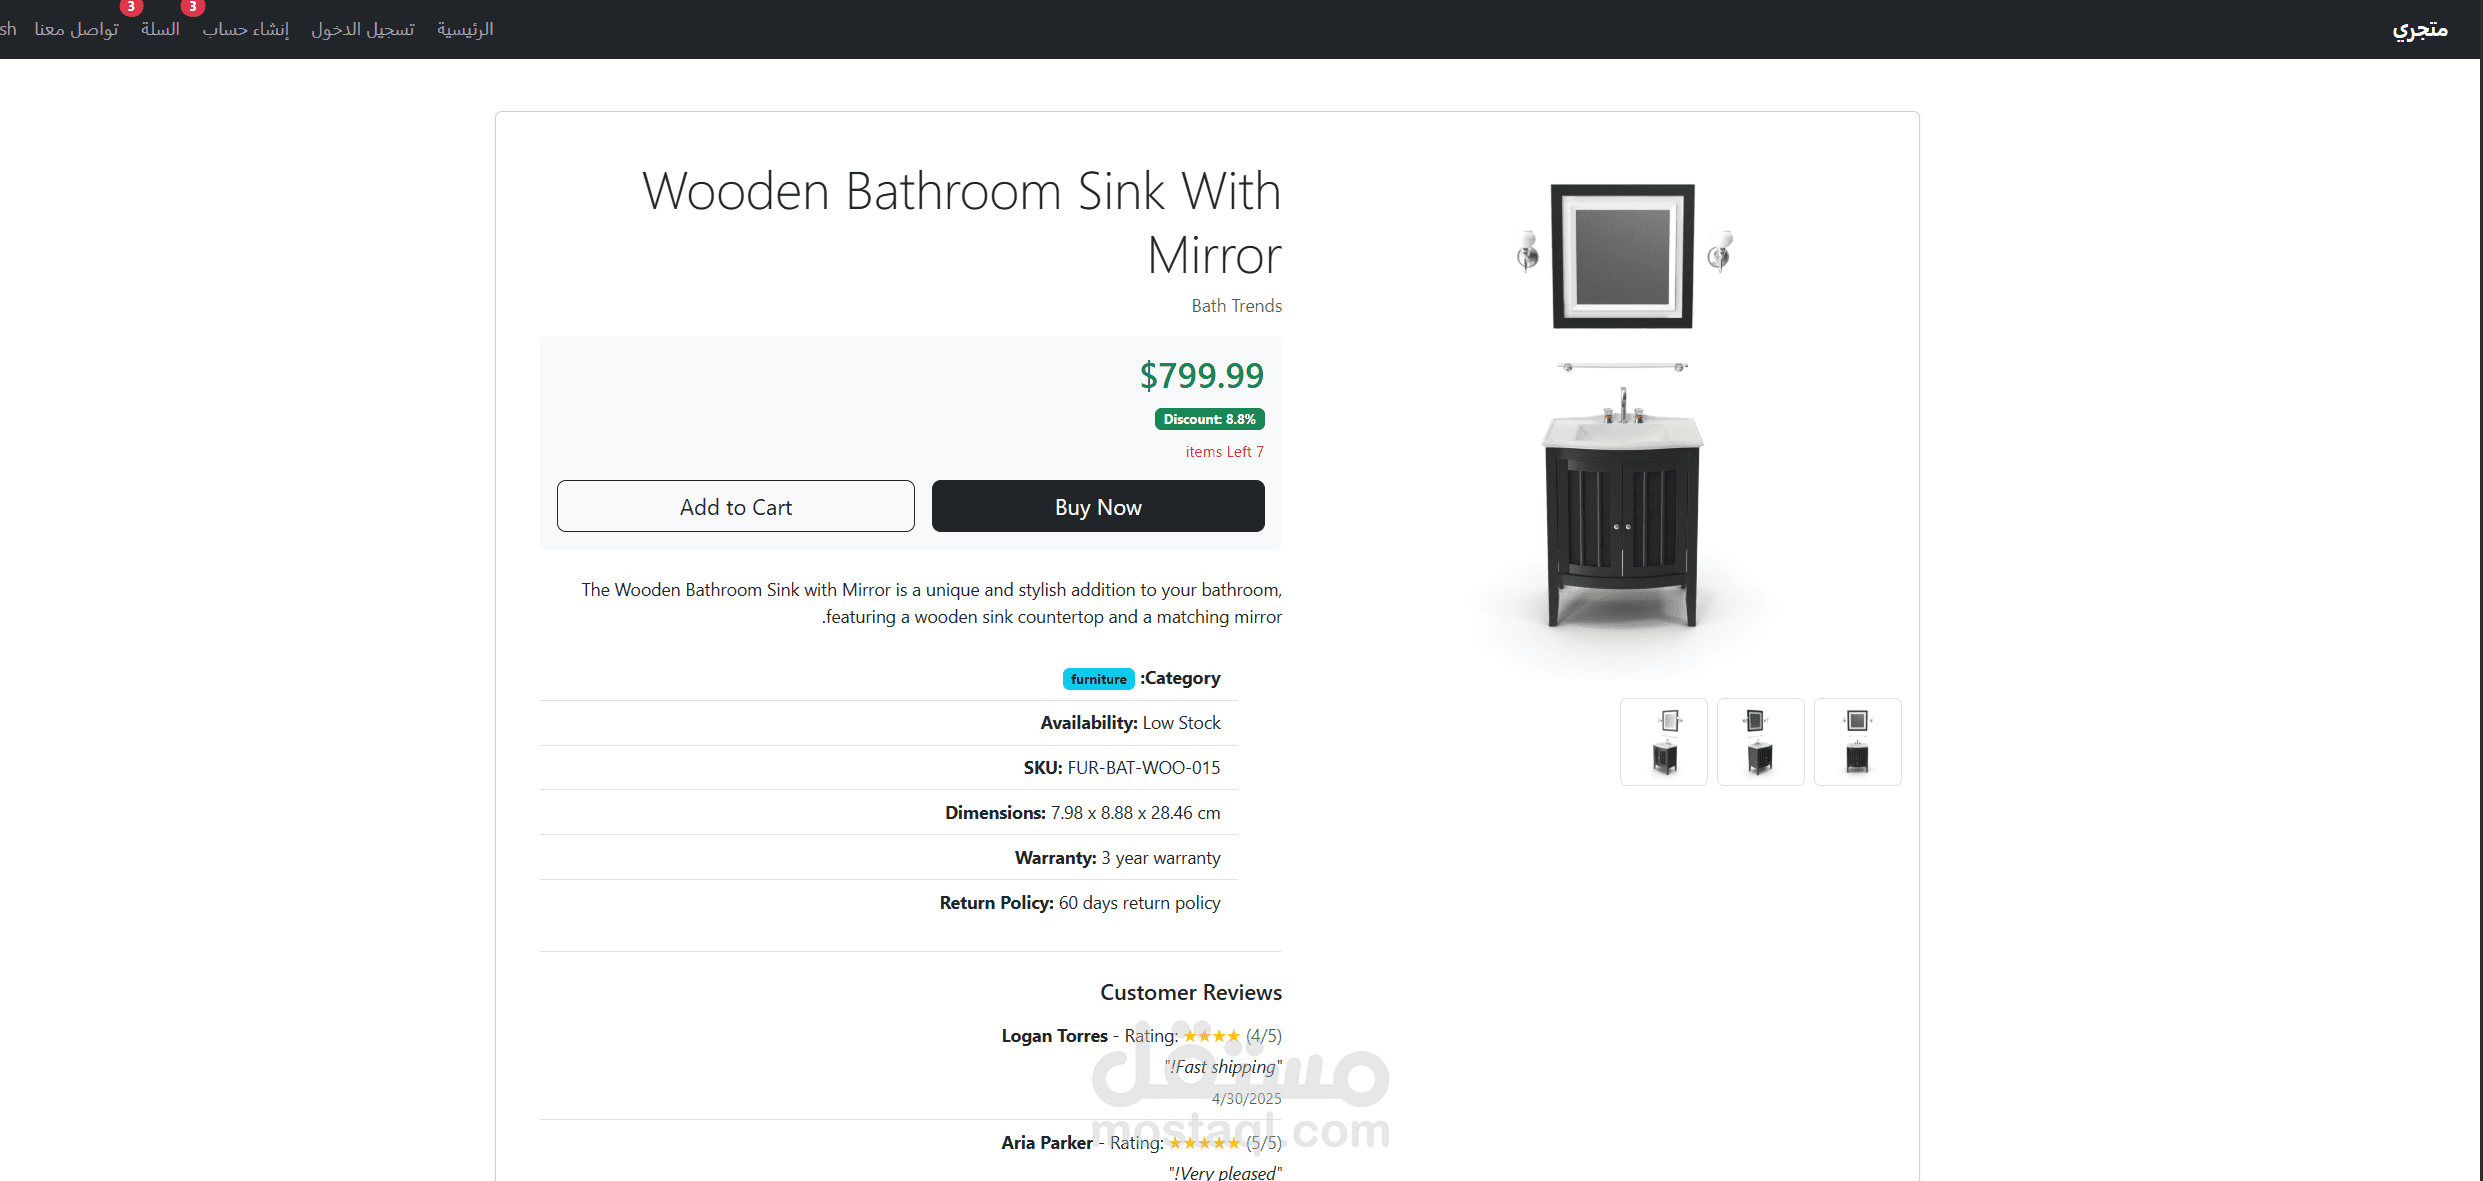Click Logan Torres' four-star rating
Viewport: 2483px width, 1181px height.
point(1211,1036)
